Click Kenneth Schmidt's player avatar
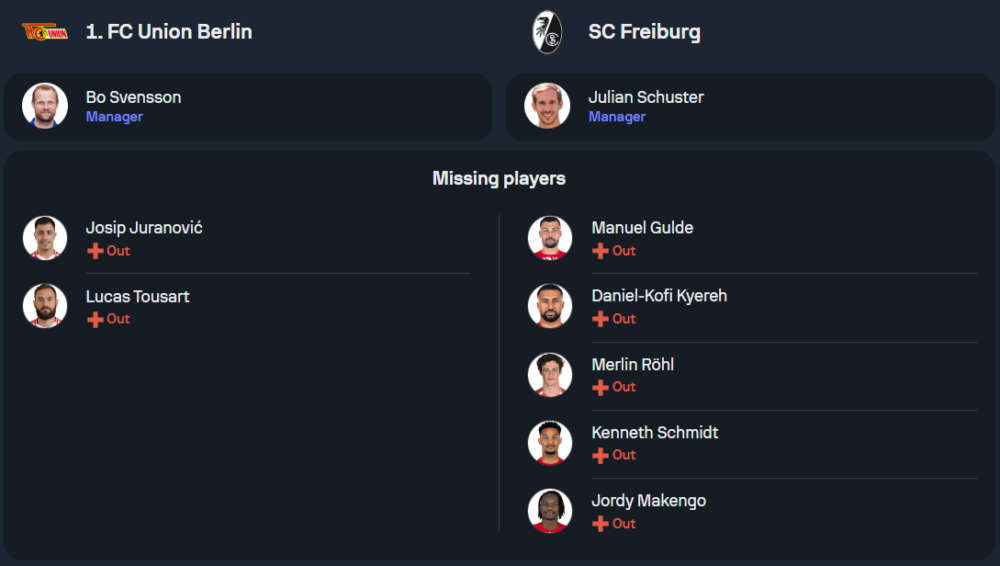Screen dimensions: 1000x566 (550, 442)
